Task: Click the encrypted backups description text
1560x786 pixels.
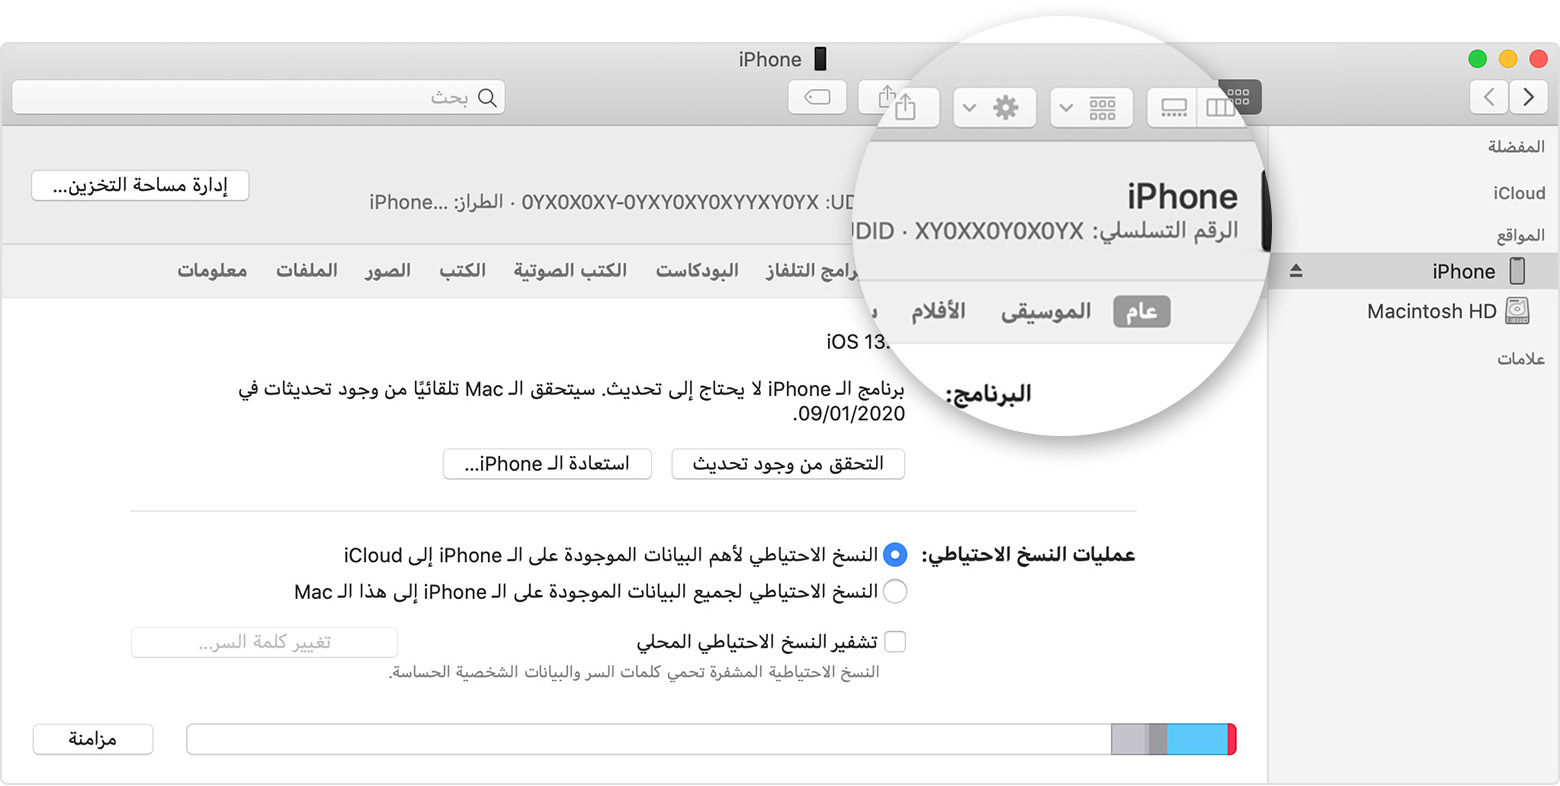Action: (x=634, y=672)
